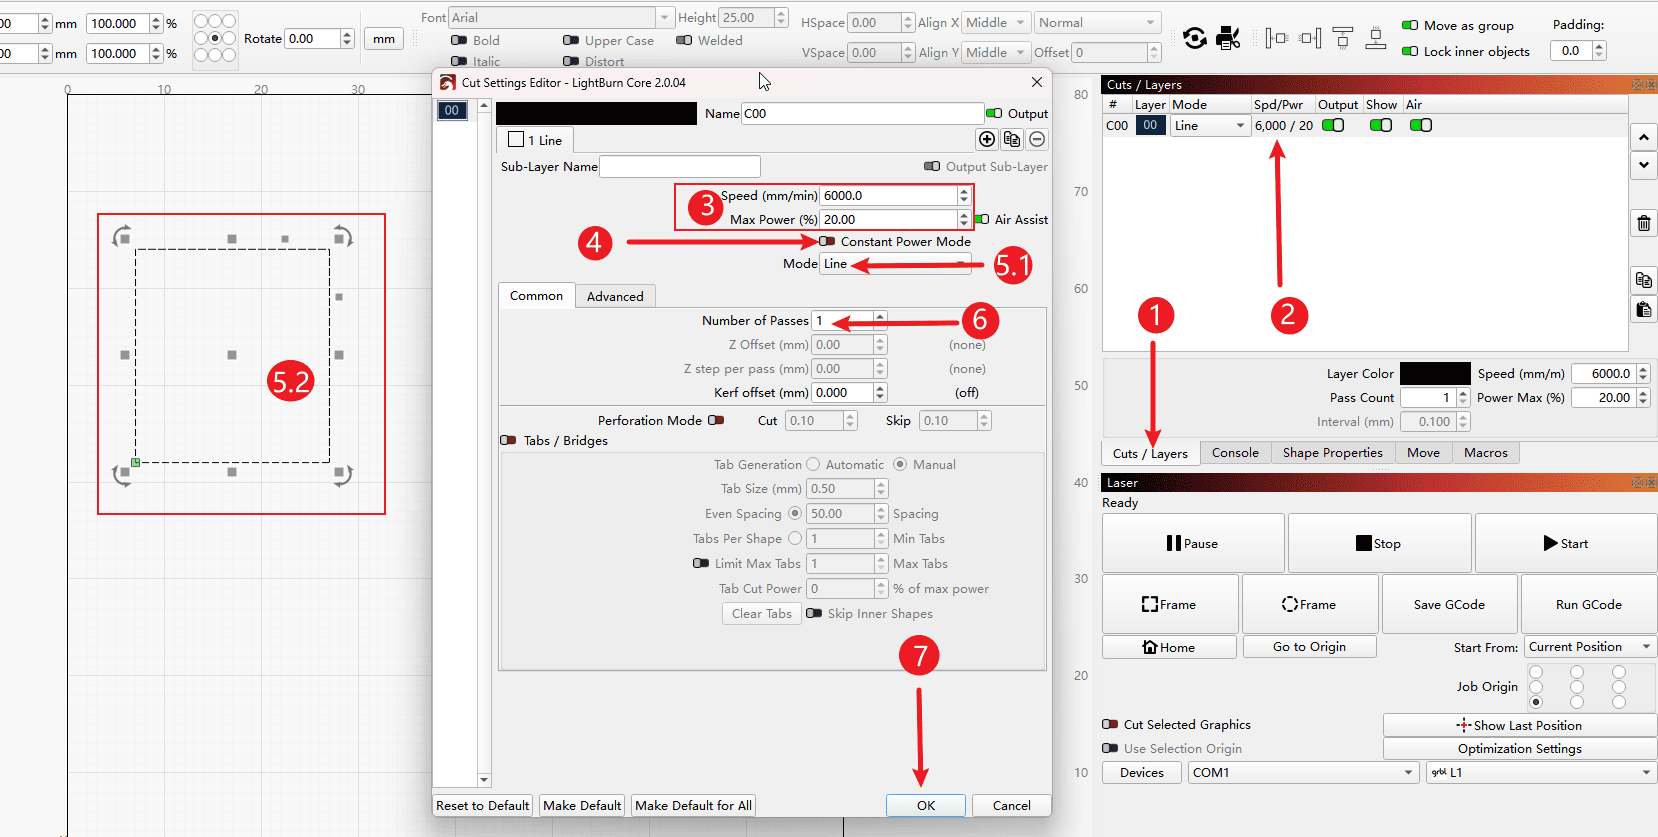
Task: Open the Mode dropdown in Cut Settings Editor
Action: tap(895, 264)
